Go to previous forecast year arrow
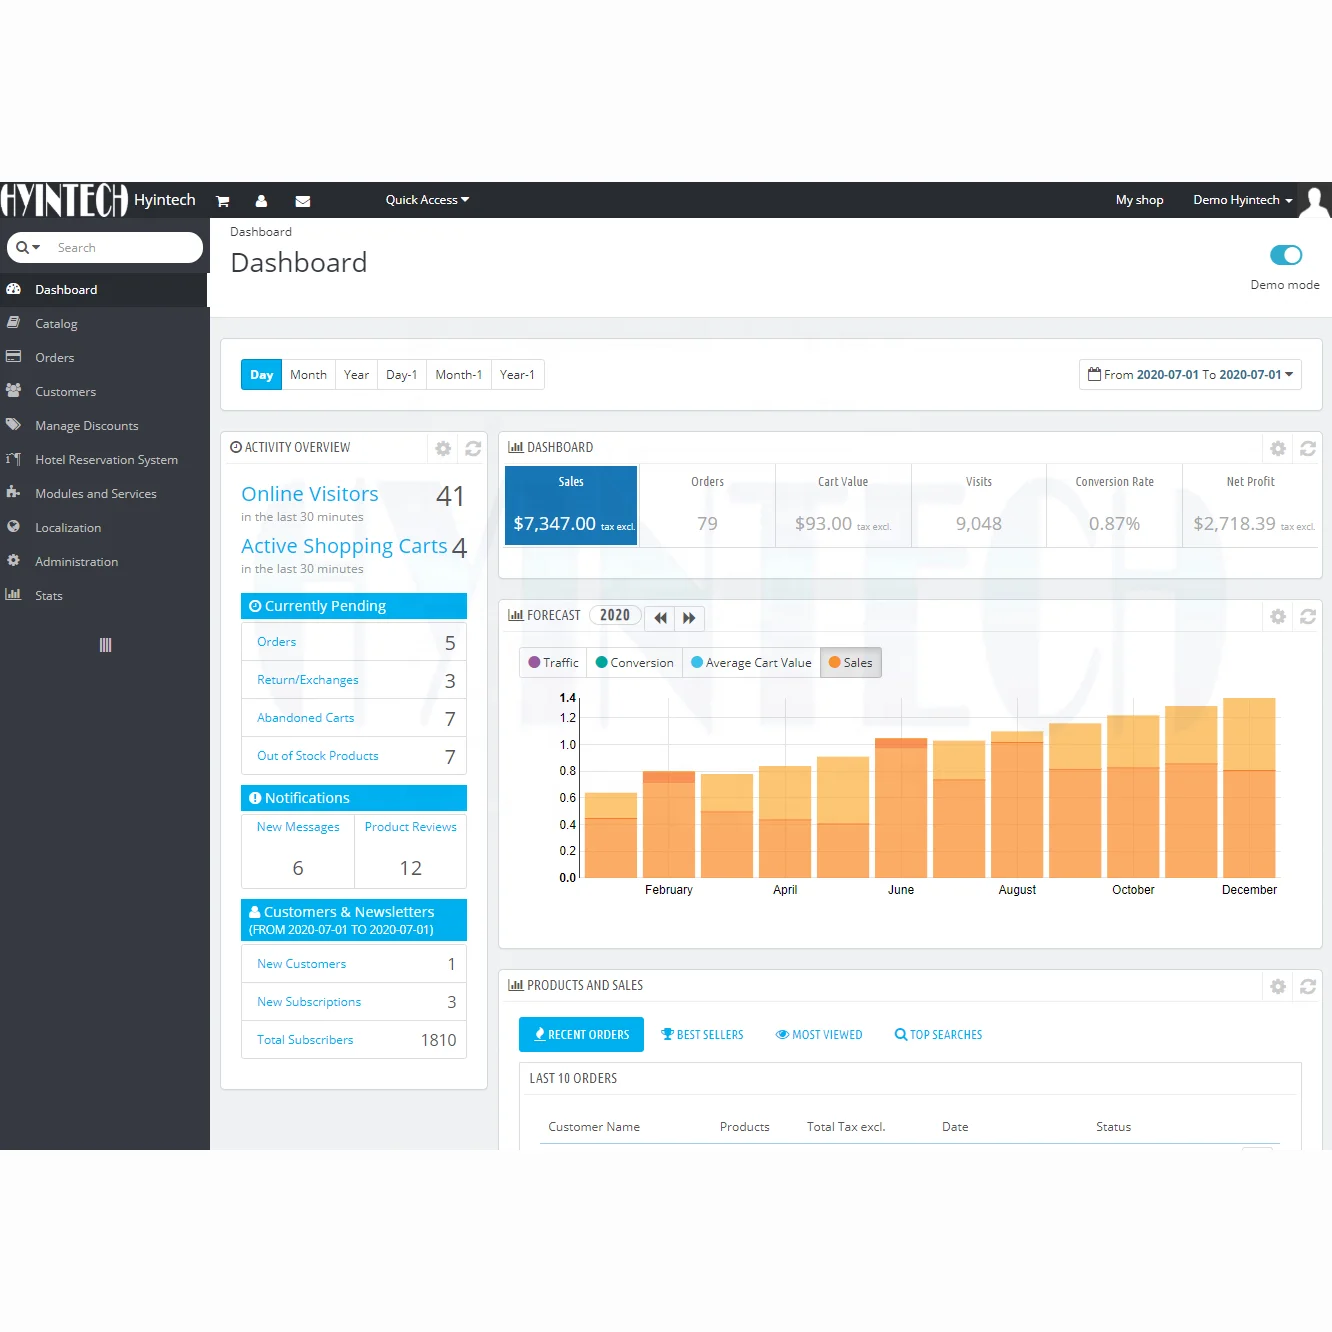Screen dimensions: 1332x1332 tap(660, 618)
